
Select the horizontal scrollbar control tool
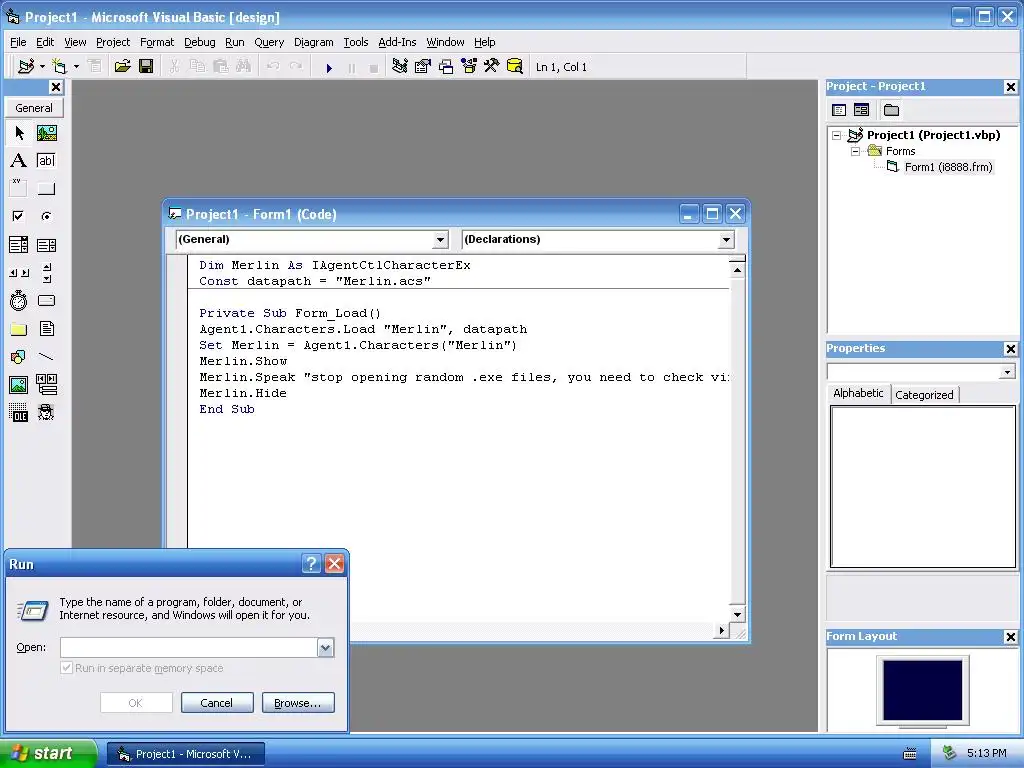click(19, 273)
